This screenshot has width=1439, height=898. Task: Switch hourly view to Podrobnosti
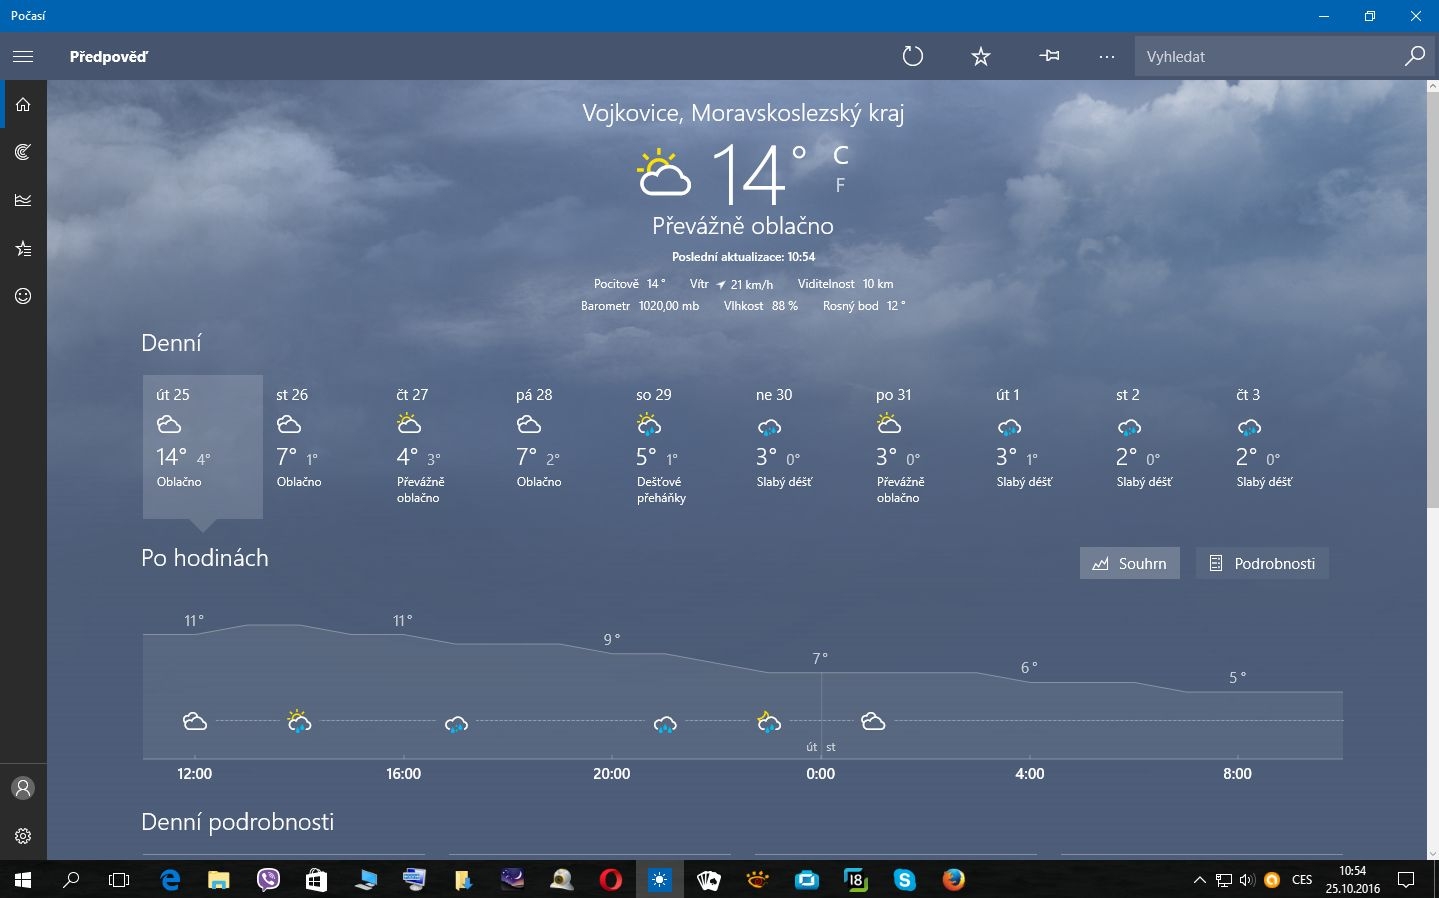[1261, 563]
